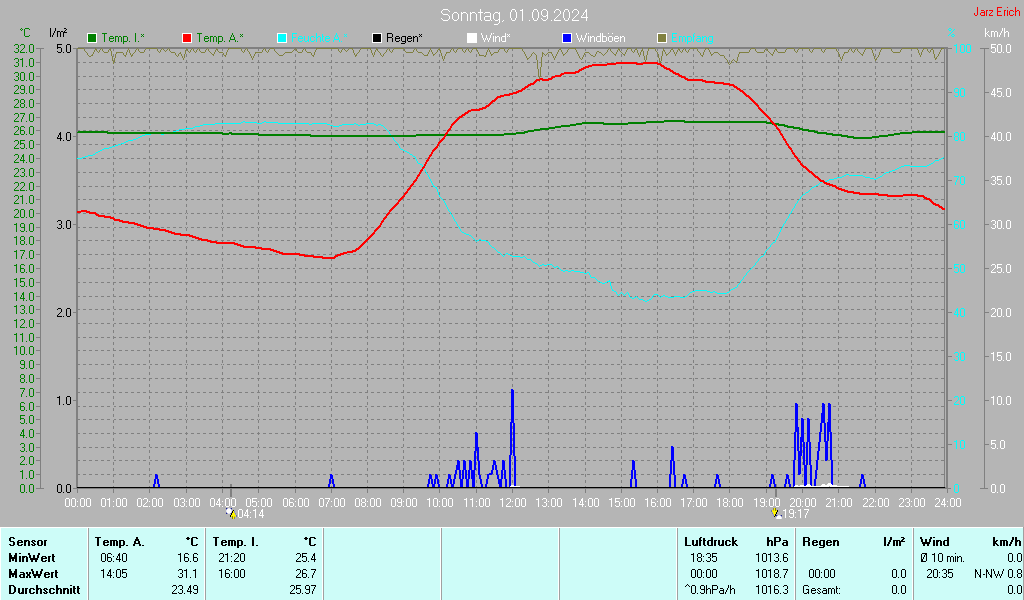Viewport: 1024px width, 600px height.
Task: Click the green Temp. I. legend swatch
Action: [92, 38]
